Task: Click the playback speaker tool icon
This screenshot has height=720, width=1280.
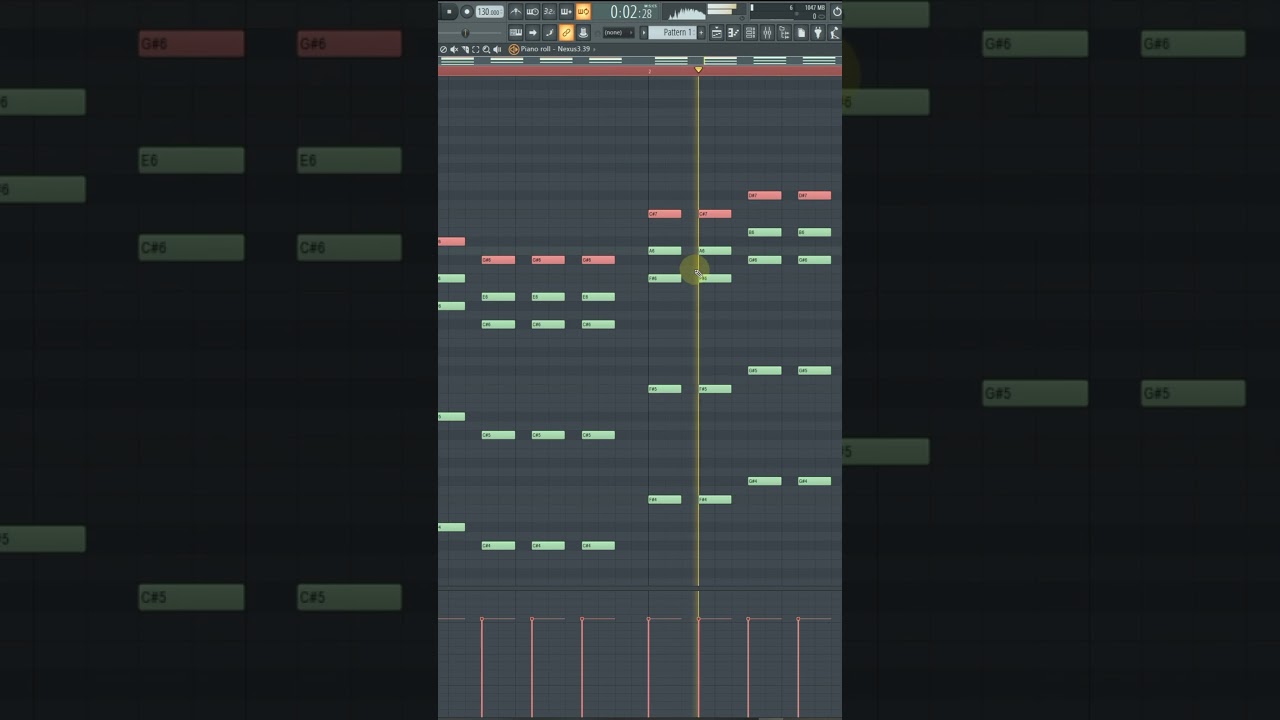Action: (x=497, y=49)
